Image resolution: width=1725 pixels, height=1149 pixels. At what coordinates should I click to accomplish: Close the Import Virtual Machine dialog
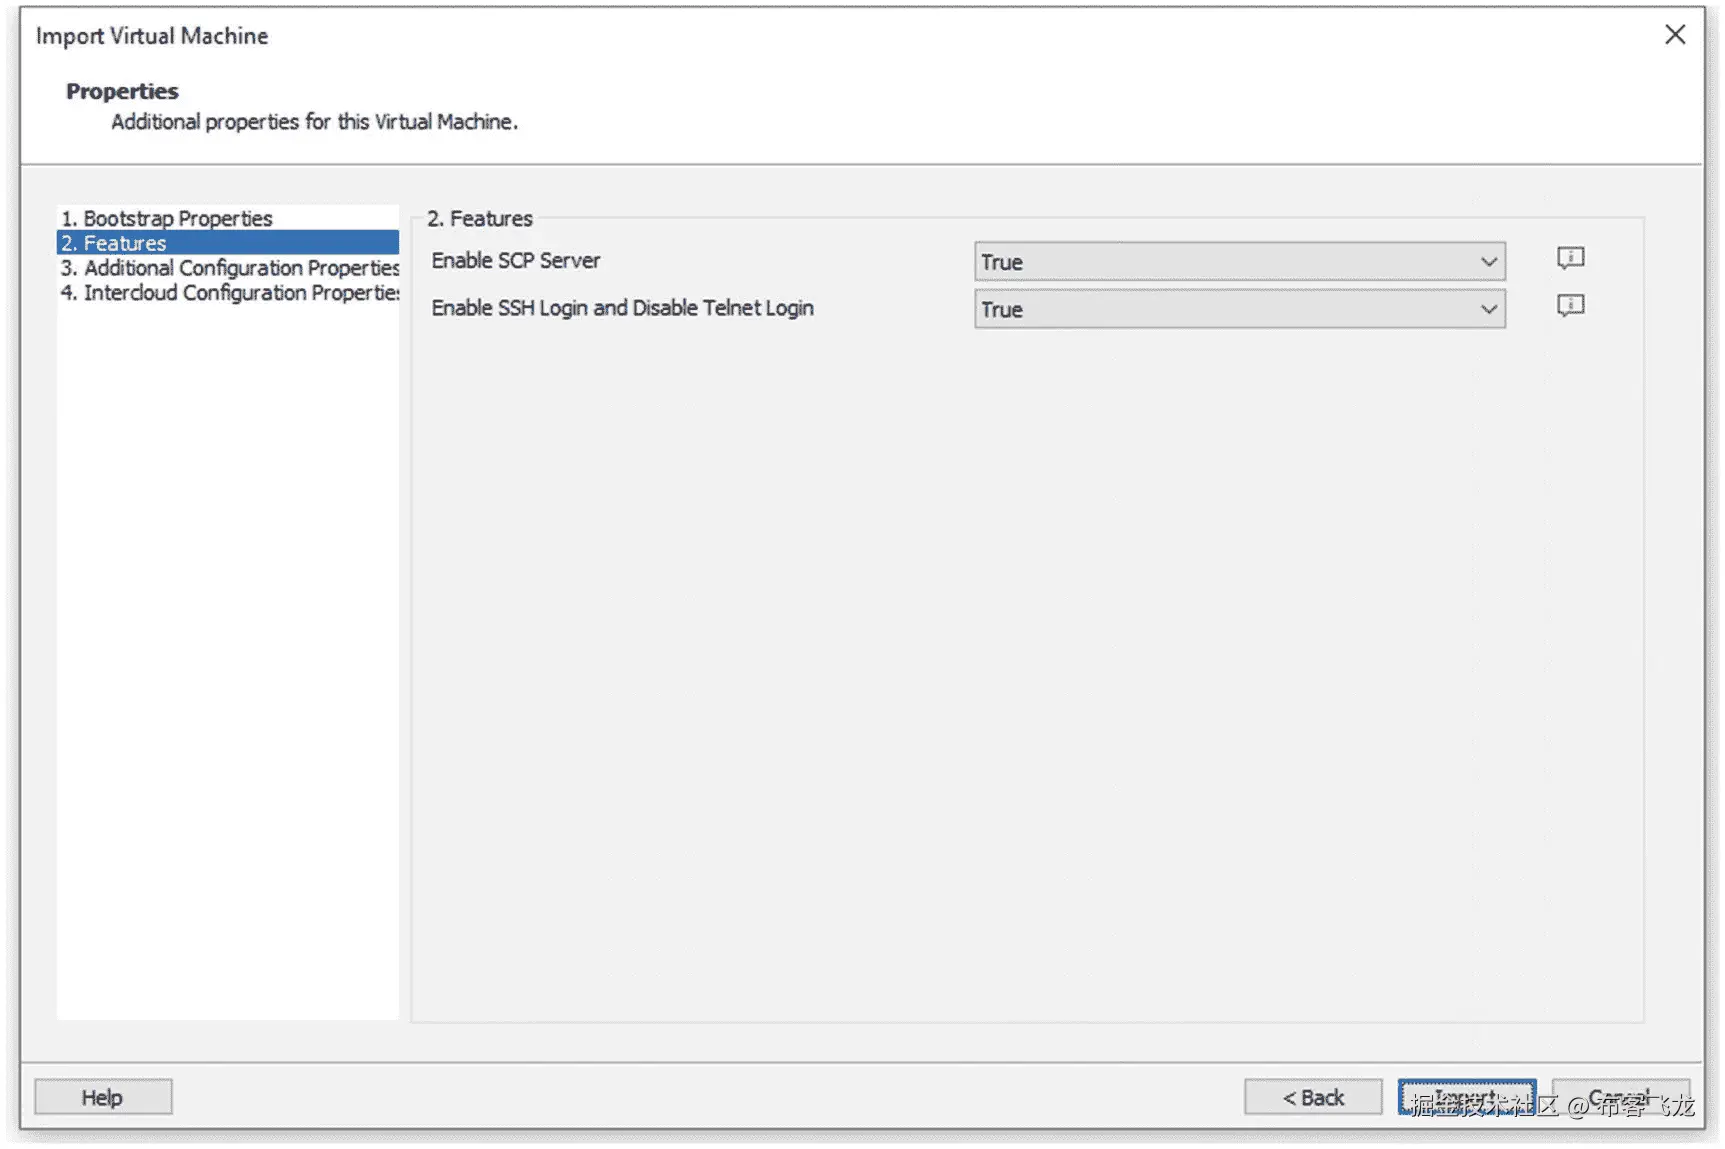coord(1674,35)
